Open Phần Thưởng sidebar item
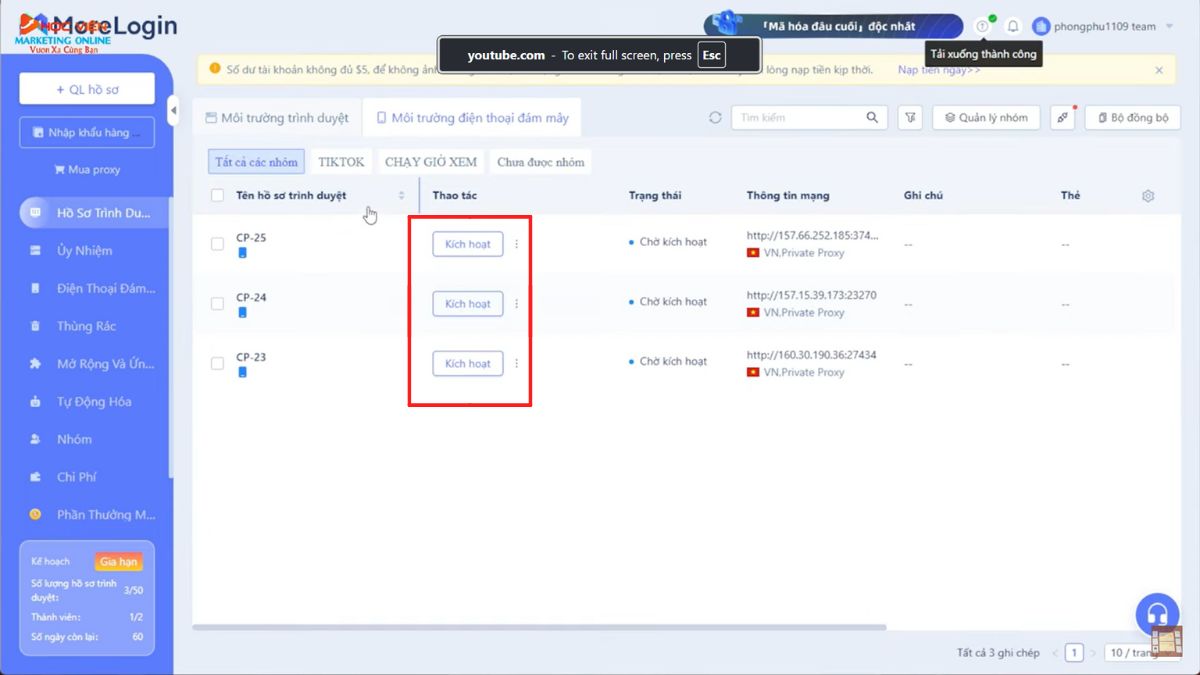 pyautogui.click(x=94, y=515)
